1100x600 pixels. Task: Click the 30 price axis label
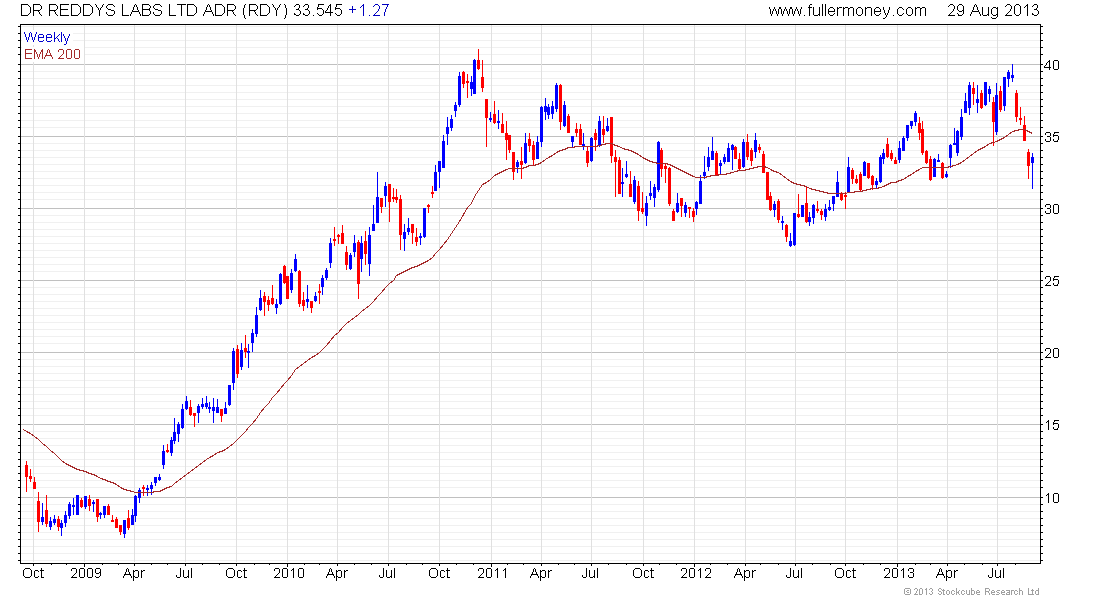pyautogui.click(x=1052, y=209)
